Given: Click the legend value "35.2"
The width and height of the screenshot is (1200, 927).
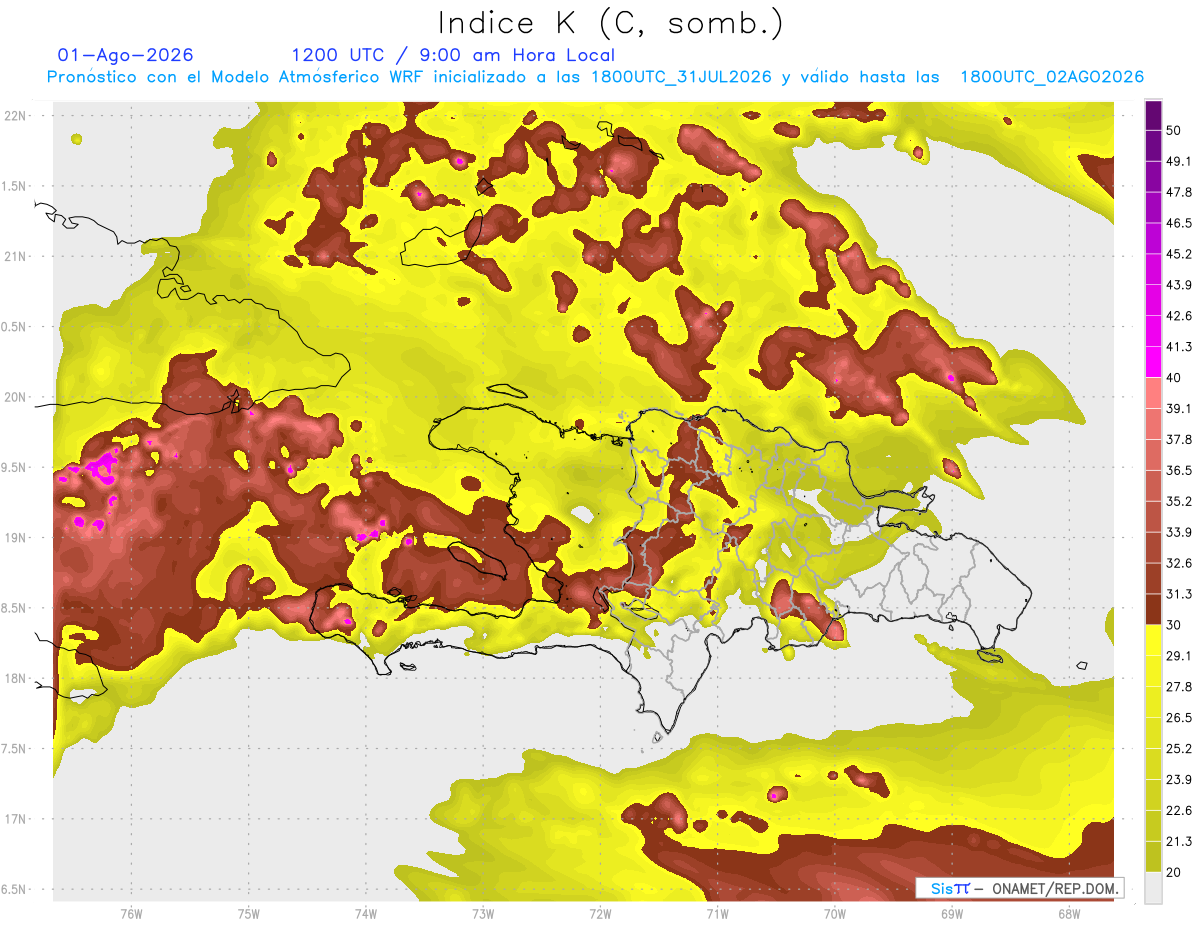Looking at the screenshot, I should (x=1179, y=501).
